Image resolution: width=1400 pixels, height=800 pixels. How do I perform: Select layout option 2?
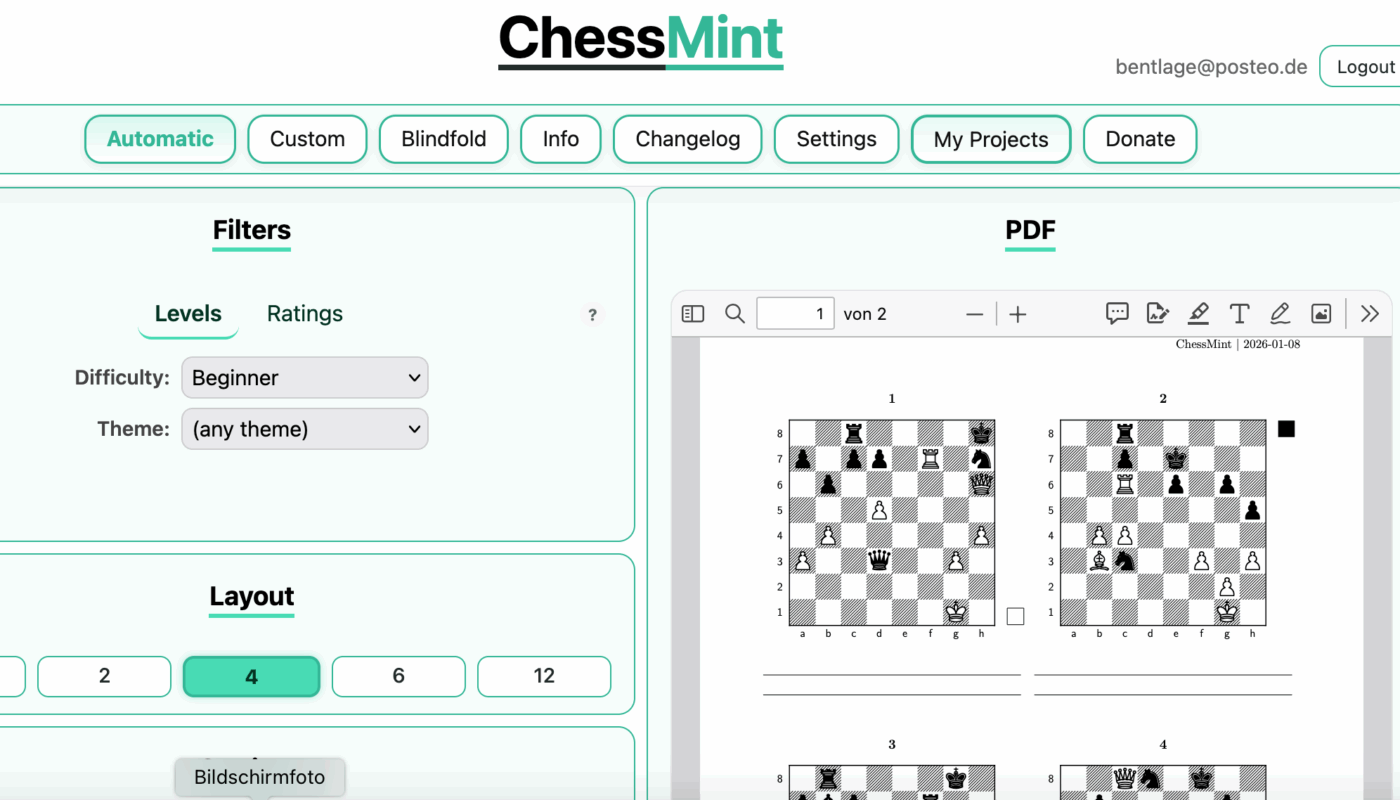click(104, 676)
